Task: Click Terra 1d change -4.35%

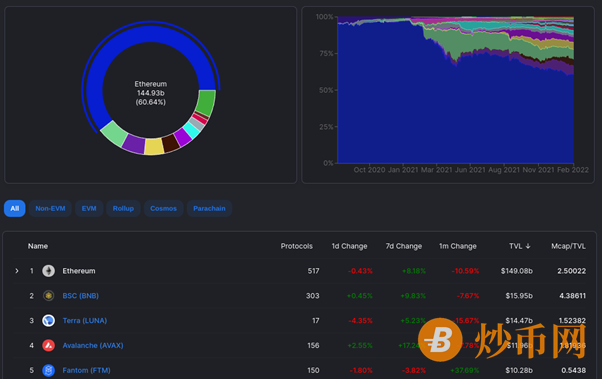Action: [x=360, y=321]
